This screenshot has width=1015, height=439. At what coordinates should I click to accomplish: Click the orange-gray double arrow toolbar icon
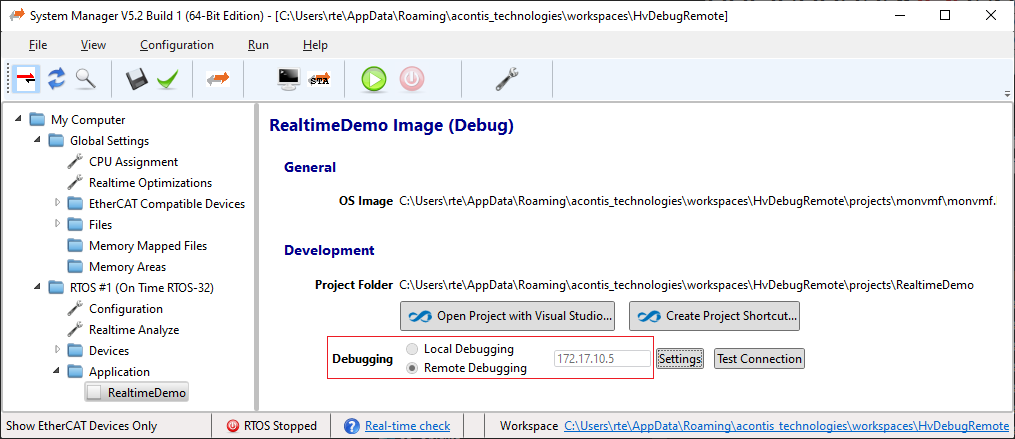pyautogui.click(x=218, y=79)
